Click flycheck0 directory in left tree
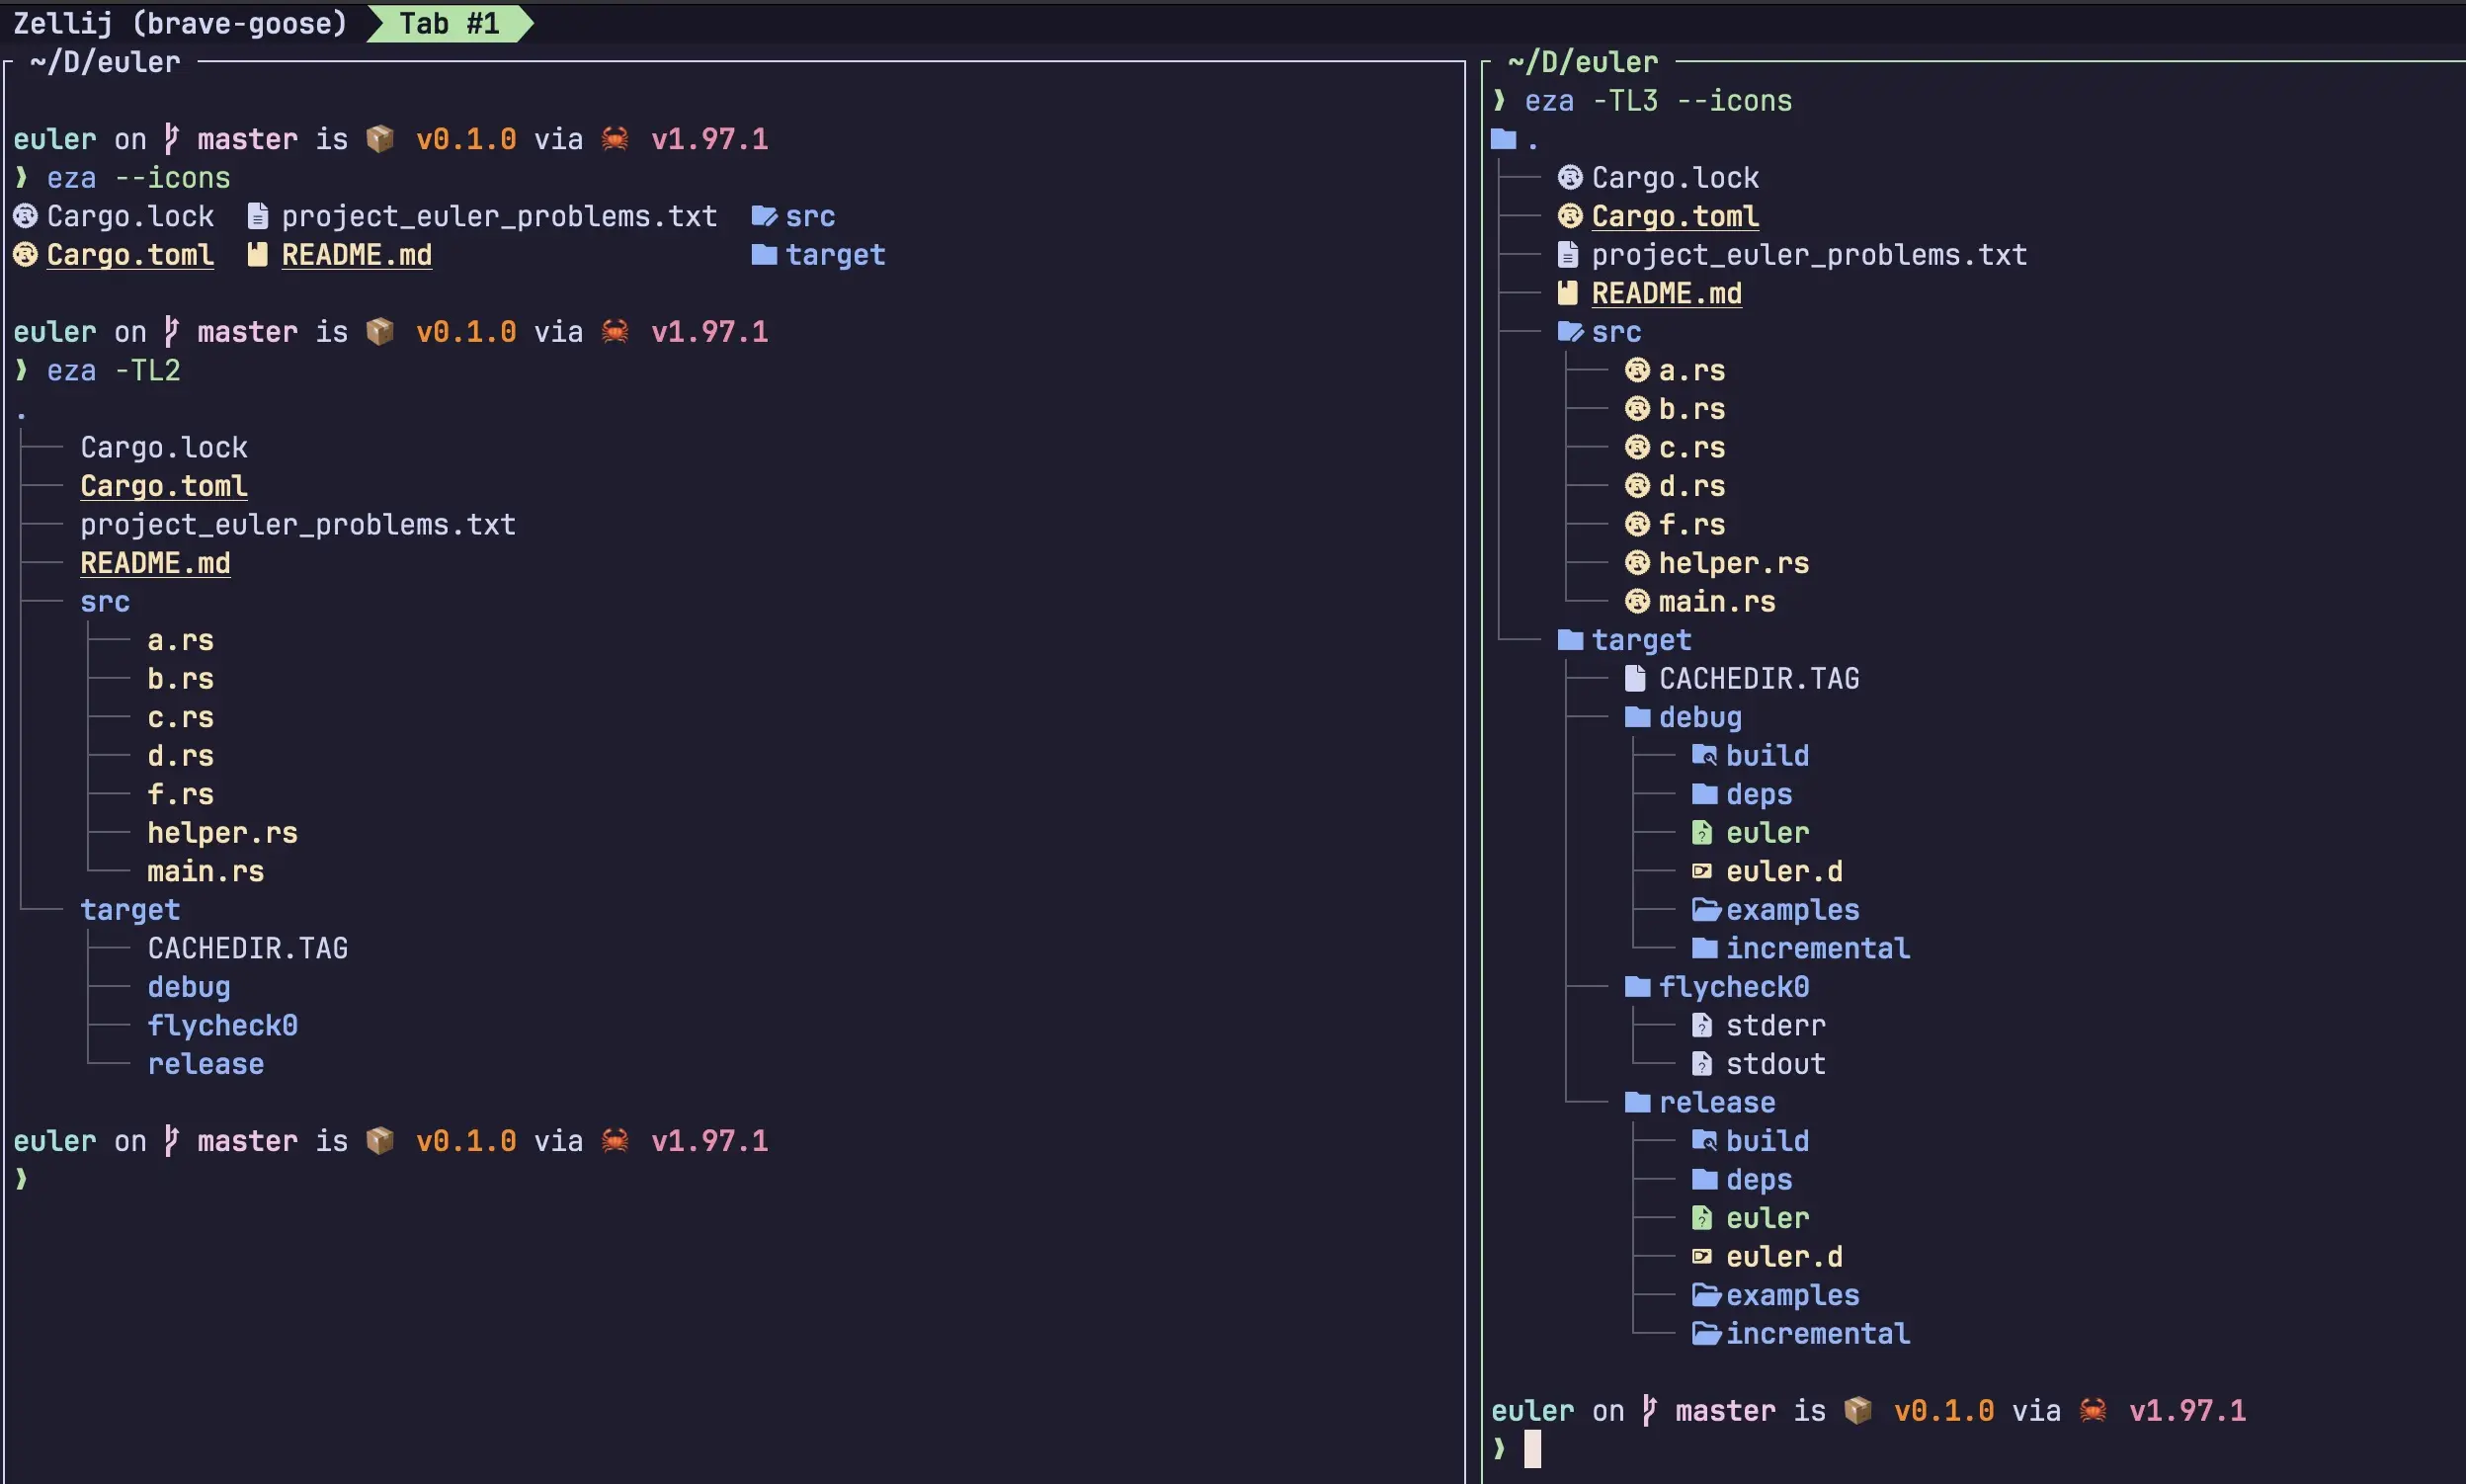 pos(222,1025)
